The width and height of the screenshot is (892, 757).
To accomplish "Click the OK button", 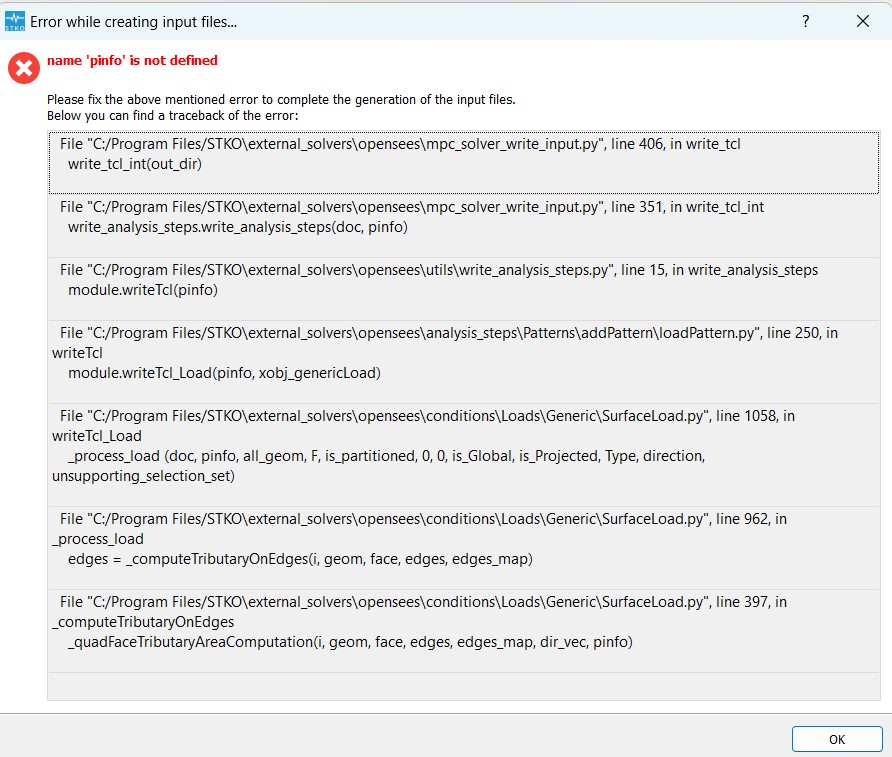I will point(837,739).
